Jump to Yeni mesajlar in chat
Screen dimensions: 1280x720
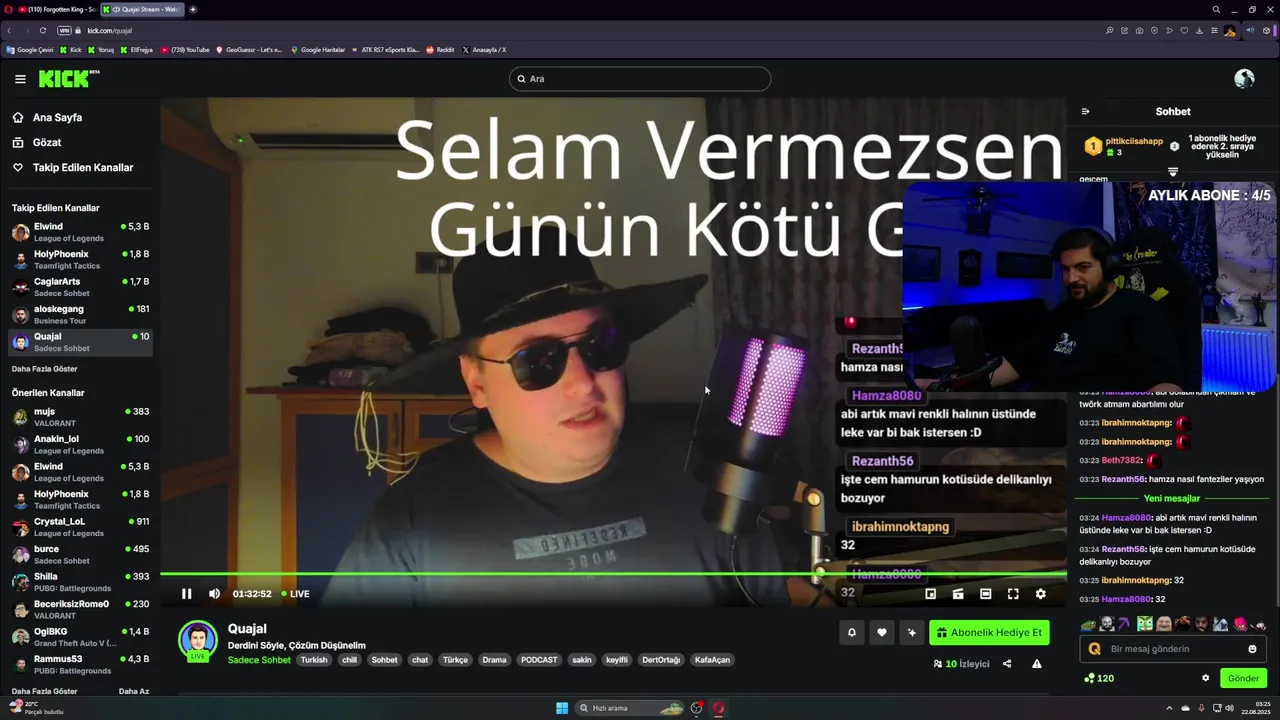click(x=1172, y=498)
